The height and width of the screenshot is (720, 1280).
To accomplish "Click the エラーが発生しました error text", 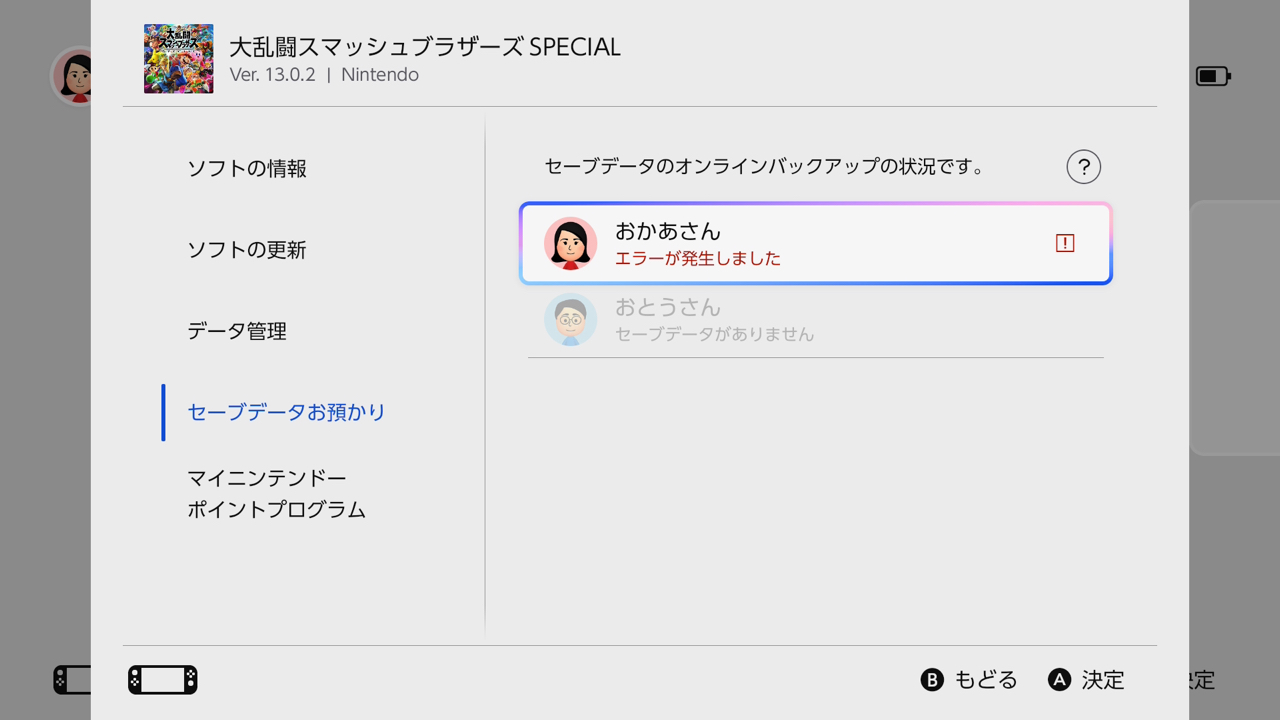I will 698,258.
